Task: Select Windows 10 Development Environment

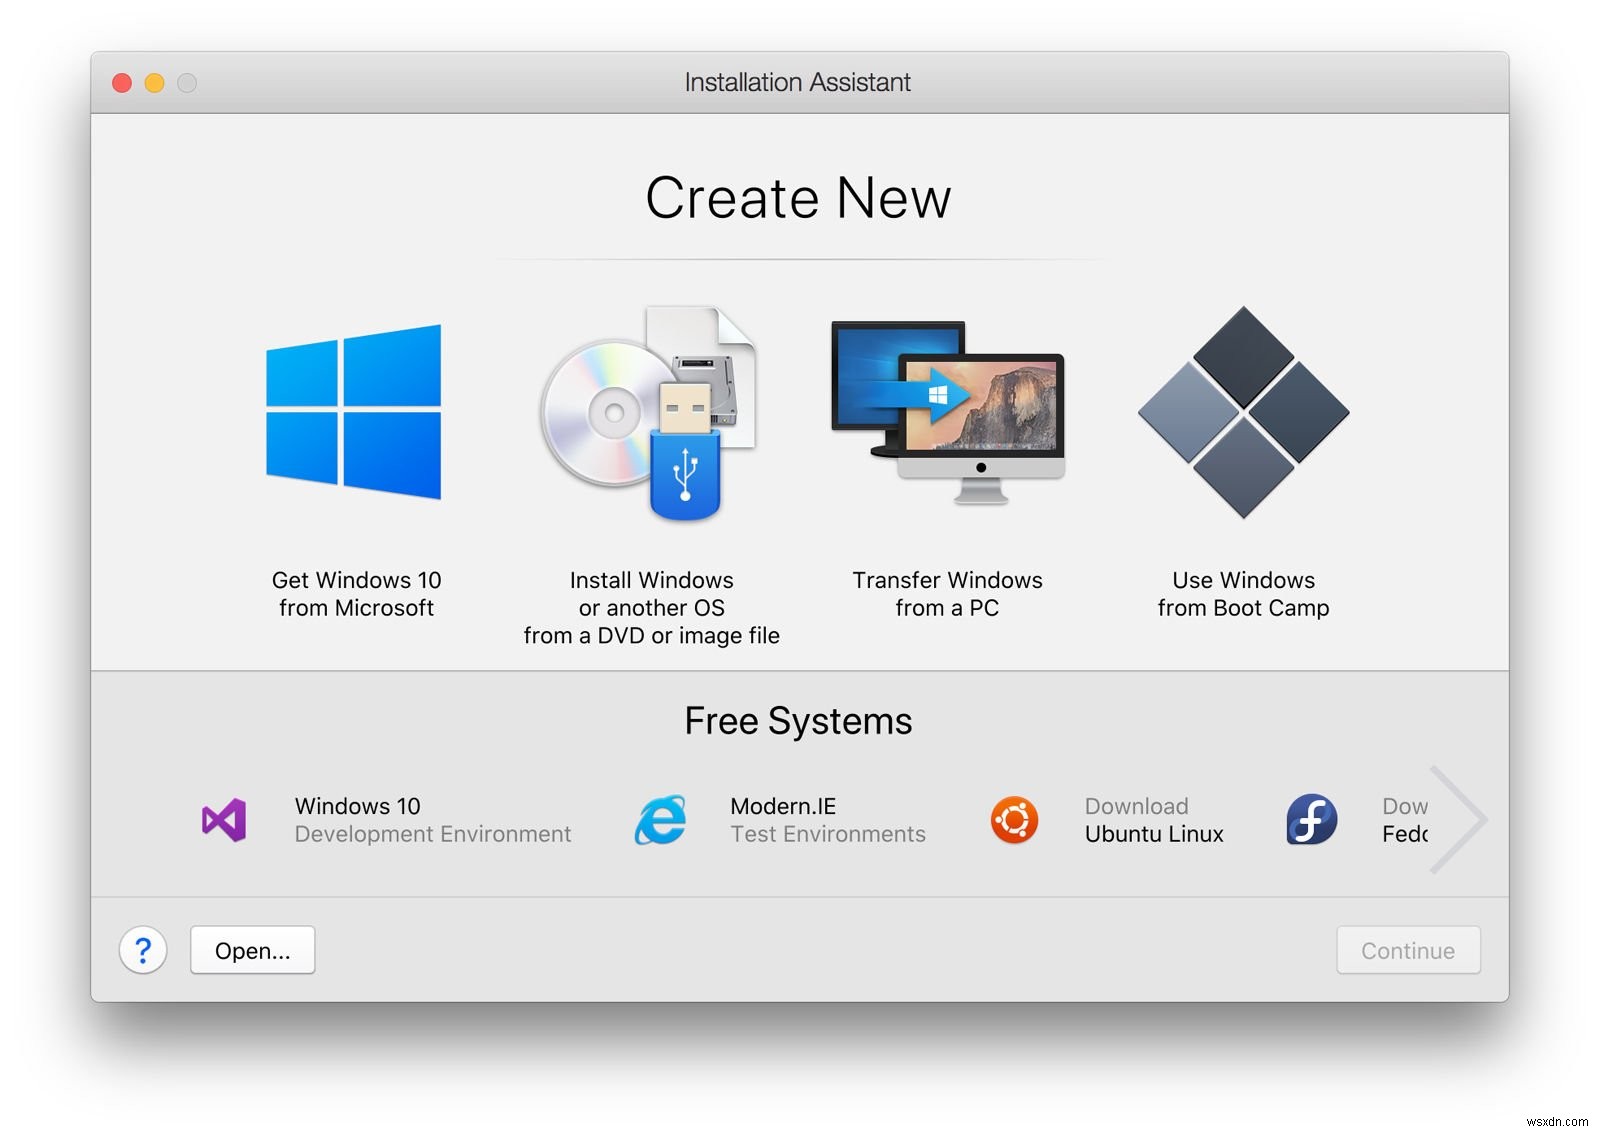Action: (x=432, y=819)
